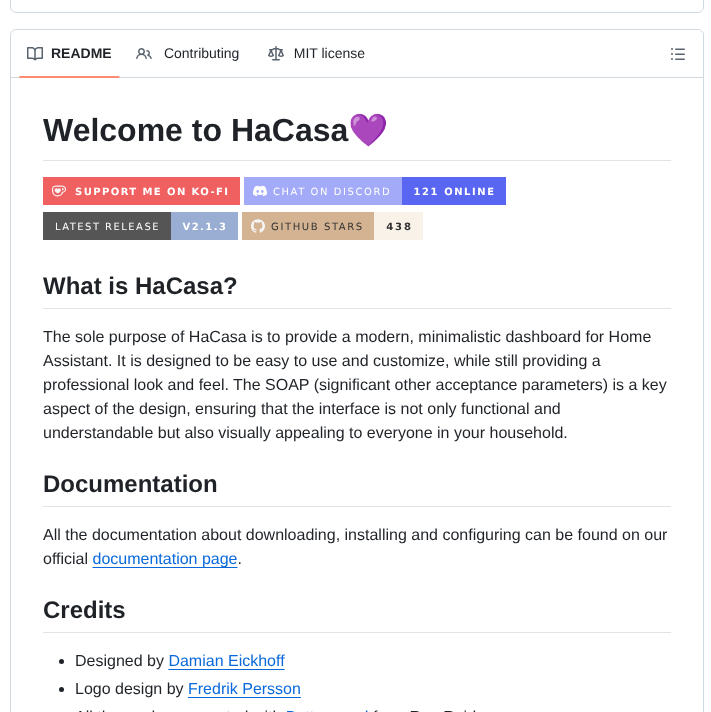Switch to the README tab label
Screen dimensions: 711x712
(x=81, y=54)
